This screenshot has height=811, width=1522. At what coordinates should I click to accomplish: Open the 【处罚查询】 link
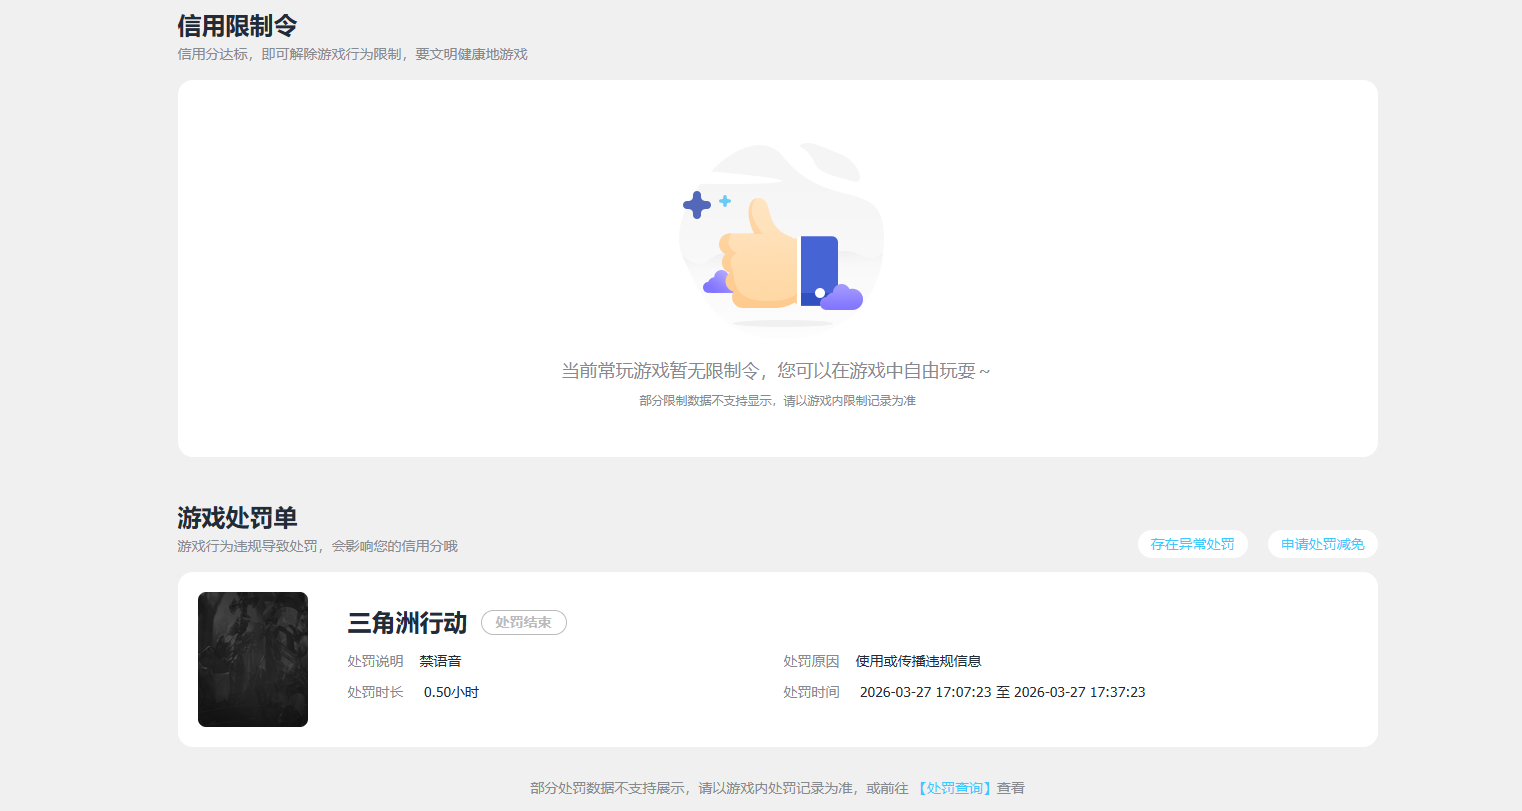pos(955,788)
